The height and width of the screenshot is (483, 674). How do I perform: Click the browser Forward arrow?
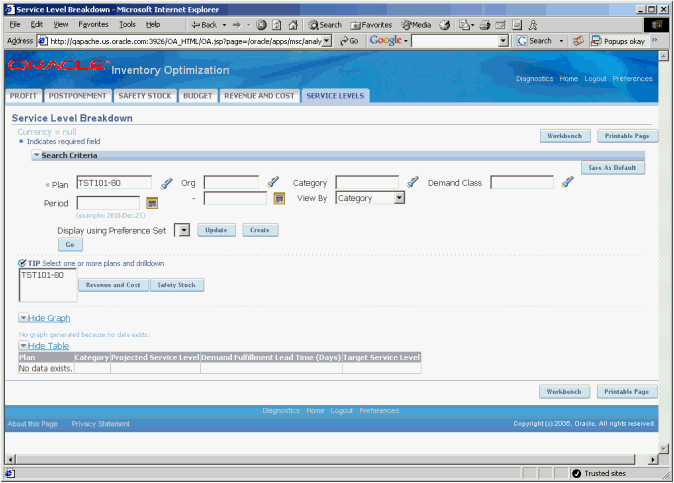[x=237, y=25]
